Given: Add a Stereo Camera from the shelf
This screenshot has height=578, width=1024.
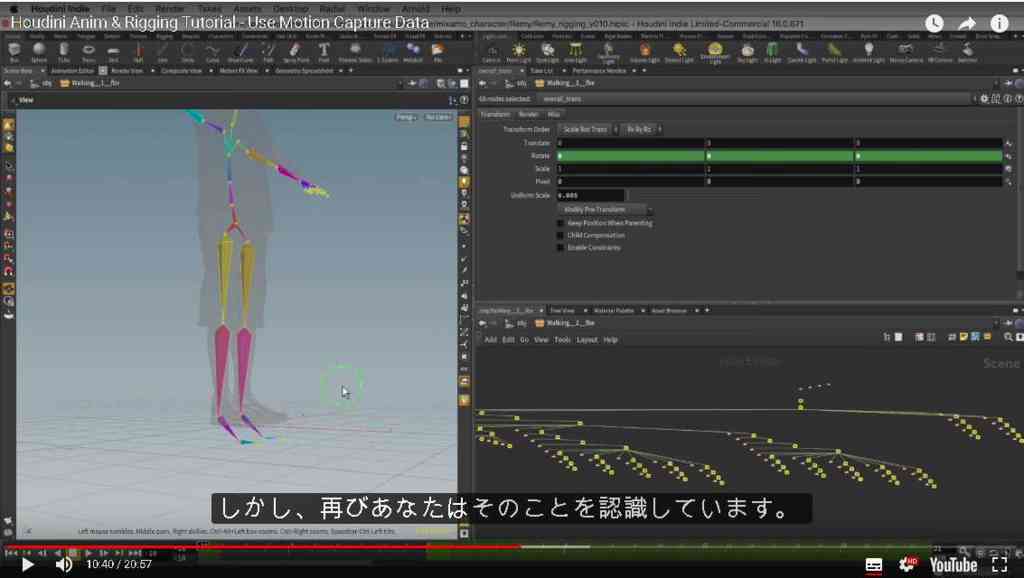Looking at the screenshot, I should point(905,53).
